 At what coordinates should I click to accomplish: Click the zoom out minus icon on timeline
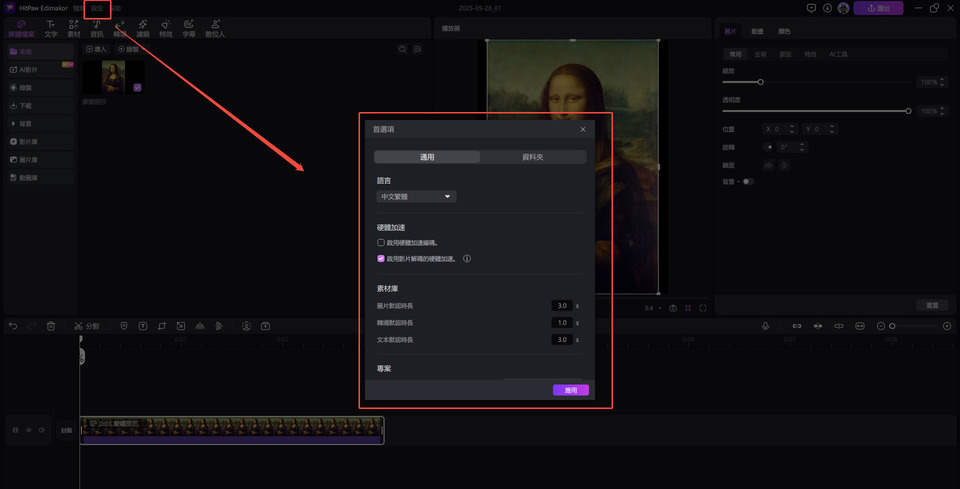[880, 326]
